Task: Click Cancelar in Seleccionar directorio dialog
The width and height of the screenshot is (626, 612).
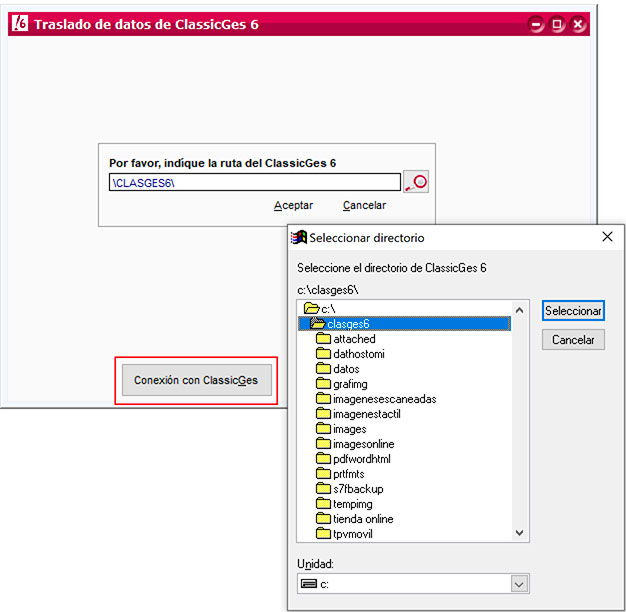Action: (573, 340)
